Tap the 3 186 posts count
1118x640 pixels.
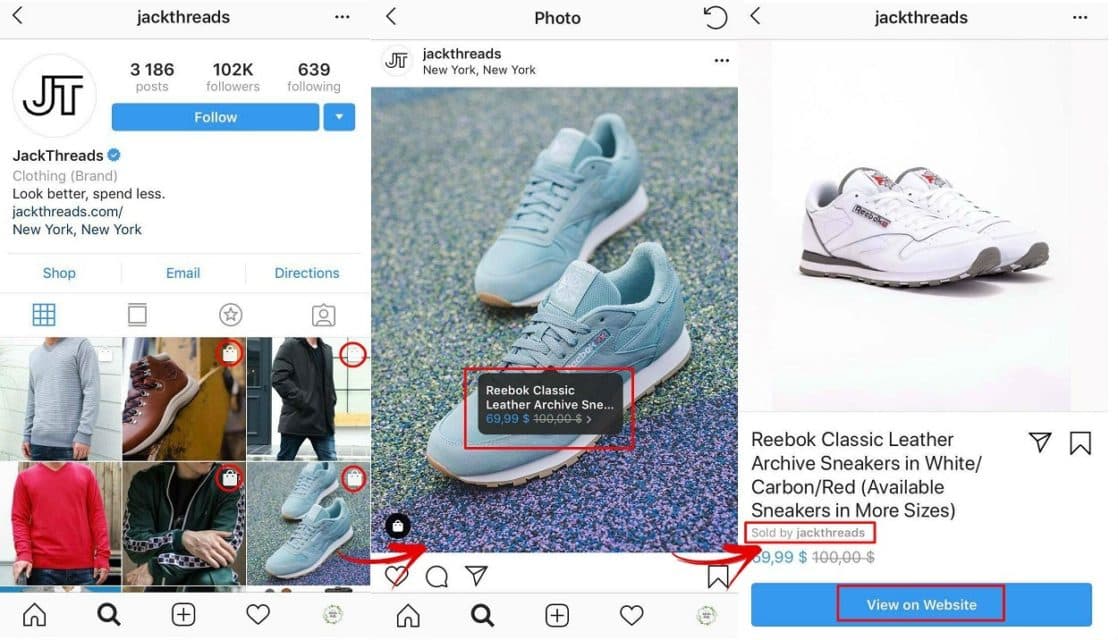[x=152, y=77]
